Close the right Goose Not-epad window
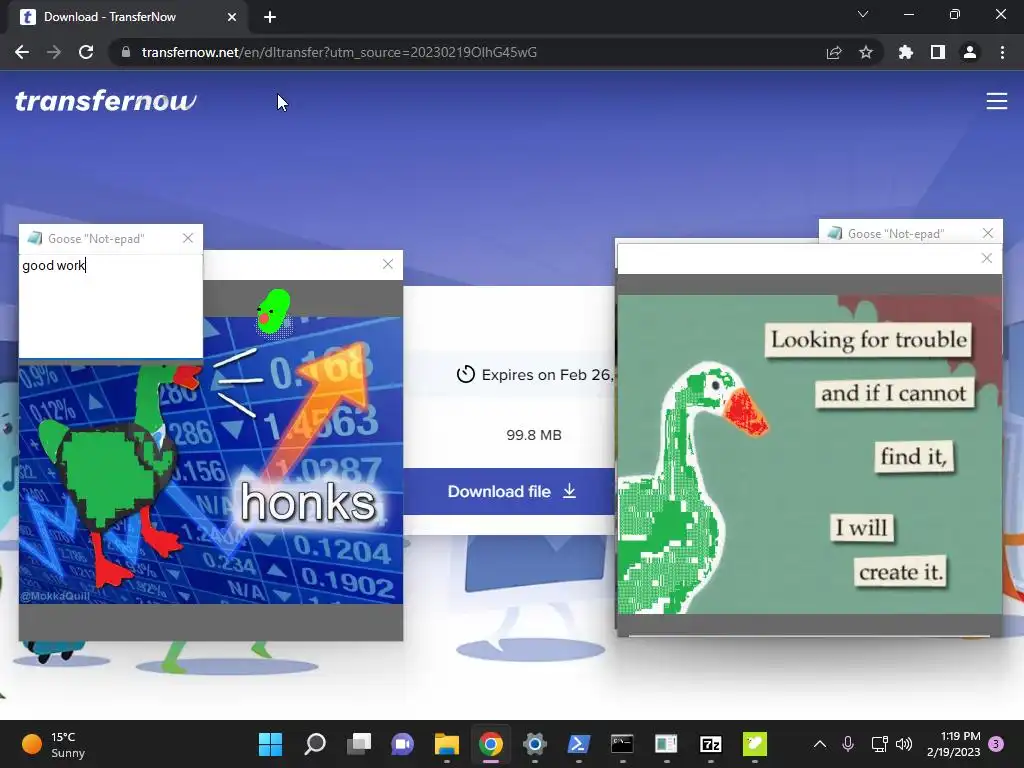 click(x=988, y=233)
